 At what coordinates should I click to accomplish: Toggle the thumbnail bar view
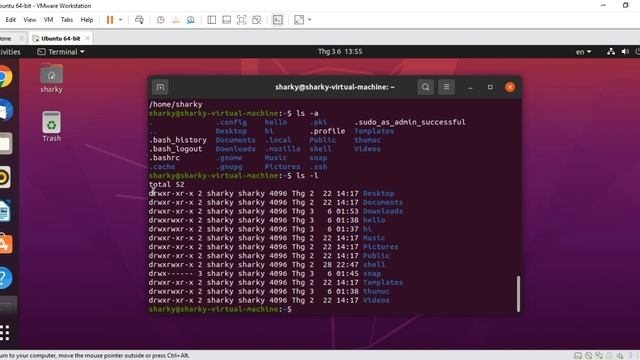coord(227,20)
